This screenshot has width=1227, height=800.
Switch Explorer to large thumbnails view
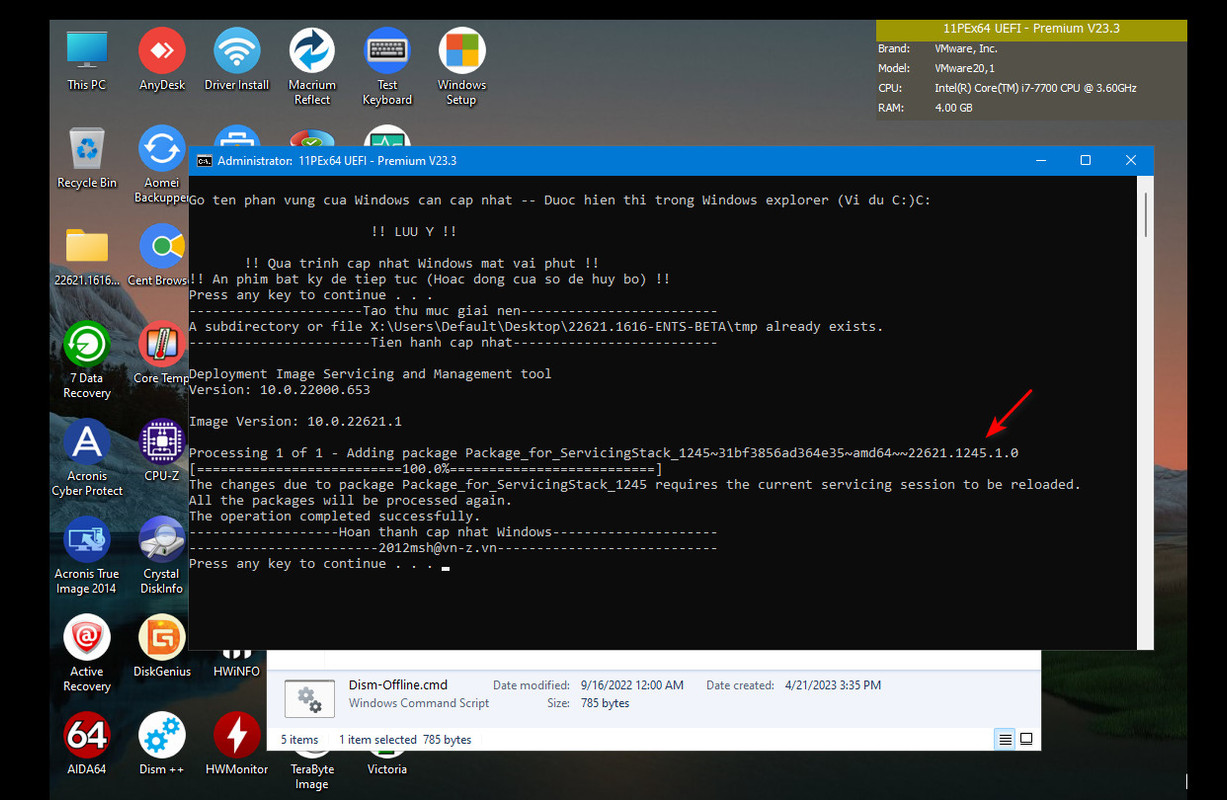pyautogui.click(x=1026, y=740)
